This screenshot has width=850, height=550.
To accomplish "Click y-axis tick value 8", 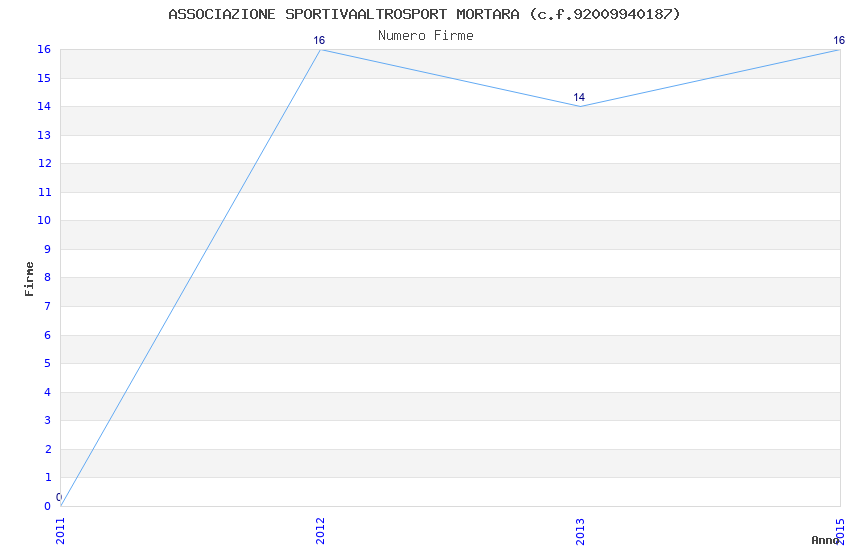I will [x=48, y=277].
